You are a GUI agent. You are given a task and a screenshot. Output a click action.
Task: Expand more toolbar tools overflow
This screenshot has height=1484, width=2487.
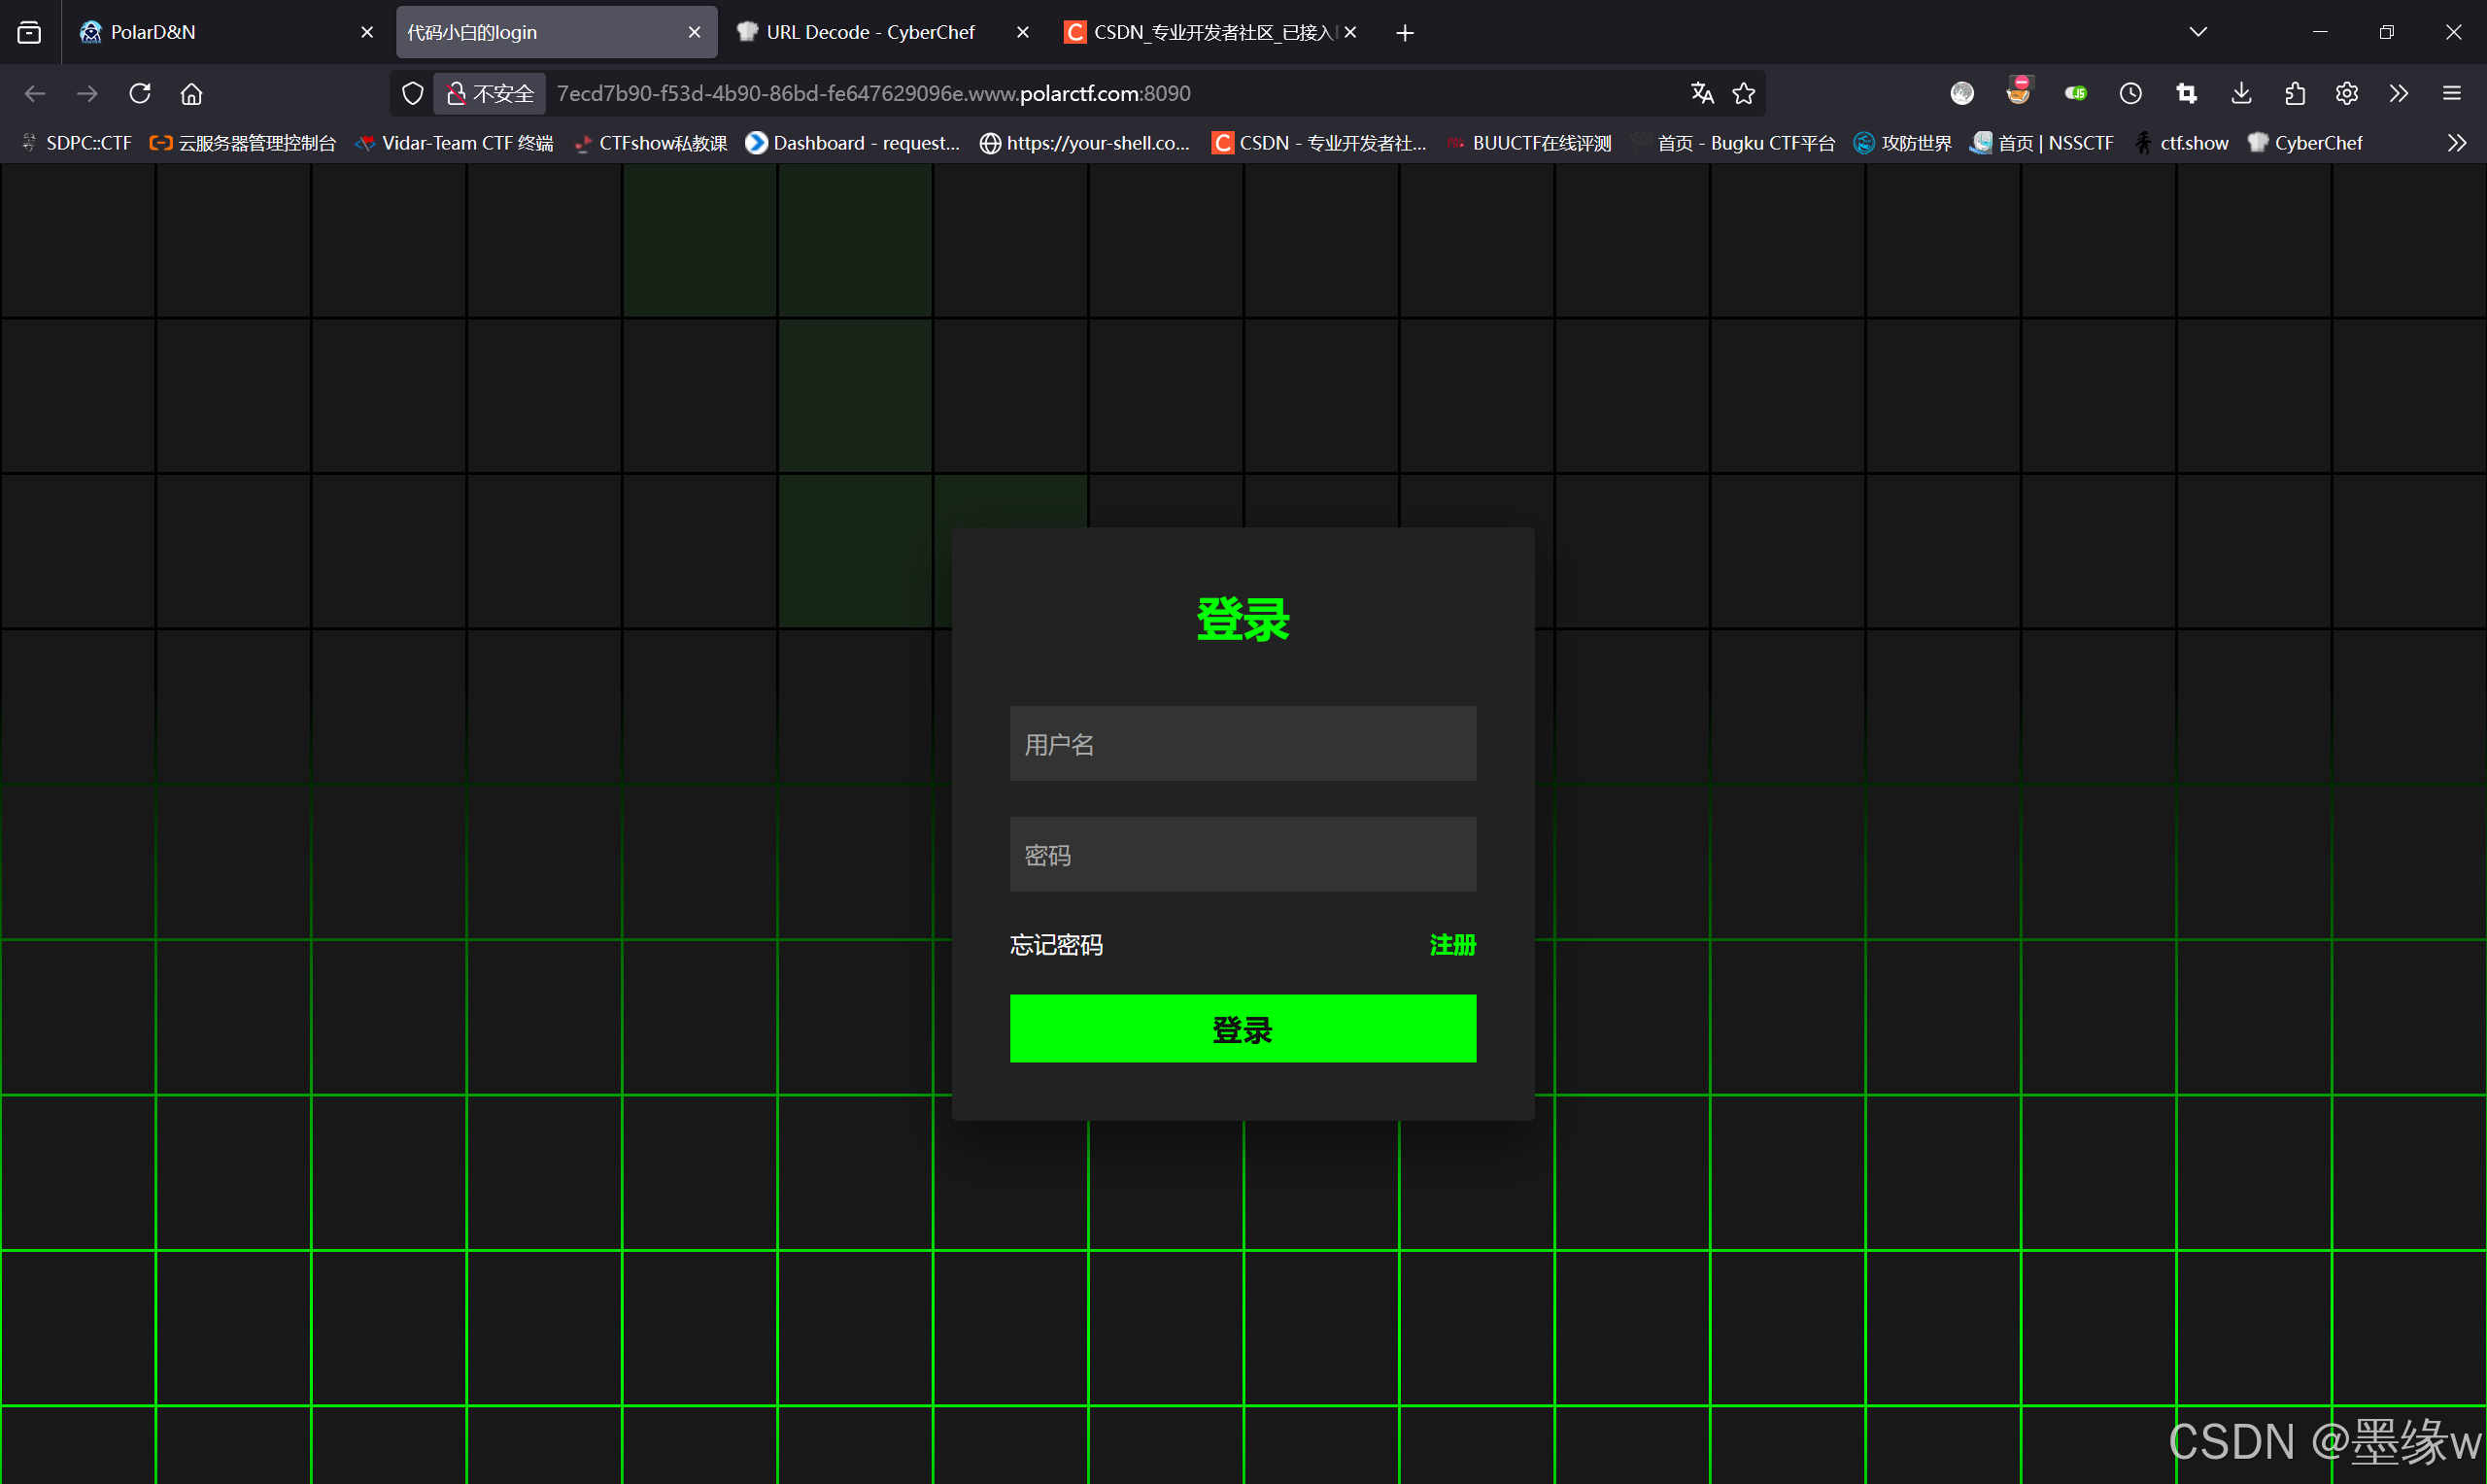point(2398,93)
